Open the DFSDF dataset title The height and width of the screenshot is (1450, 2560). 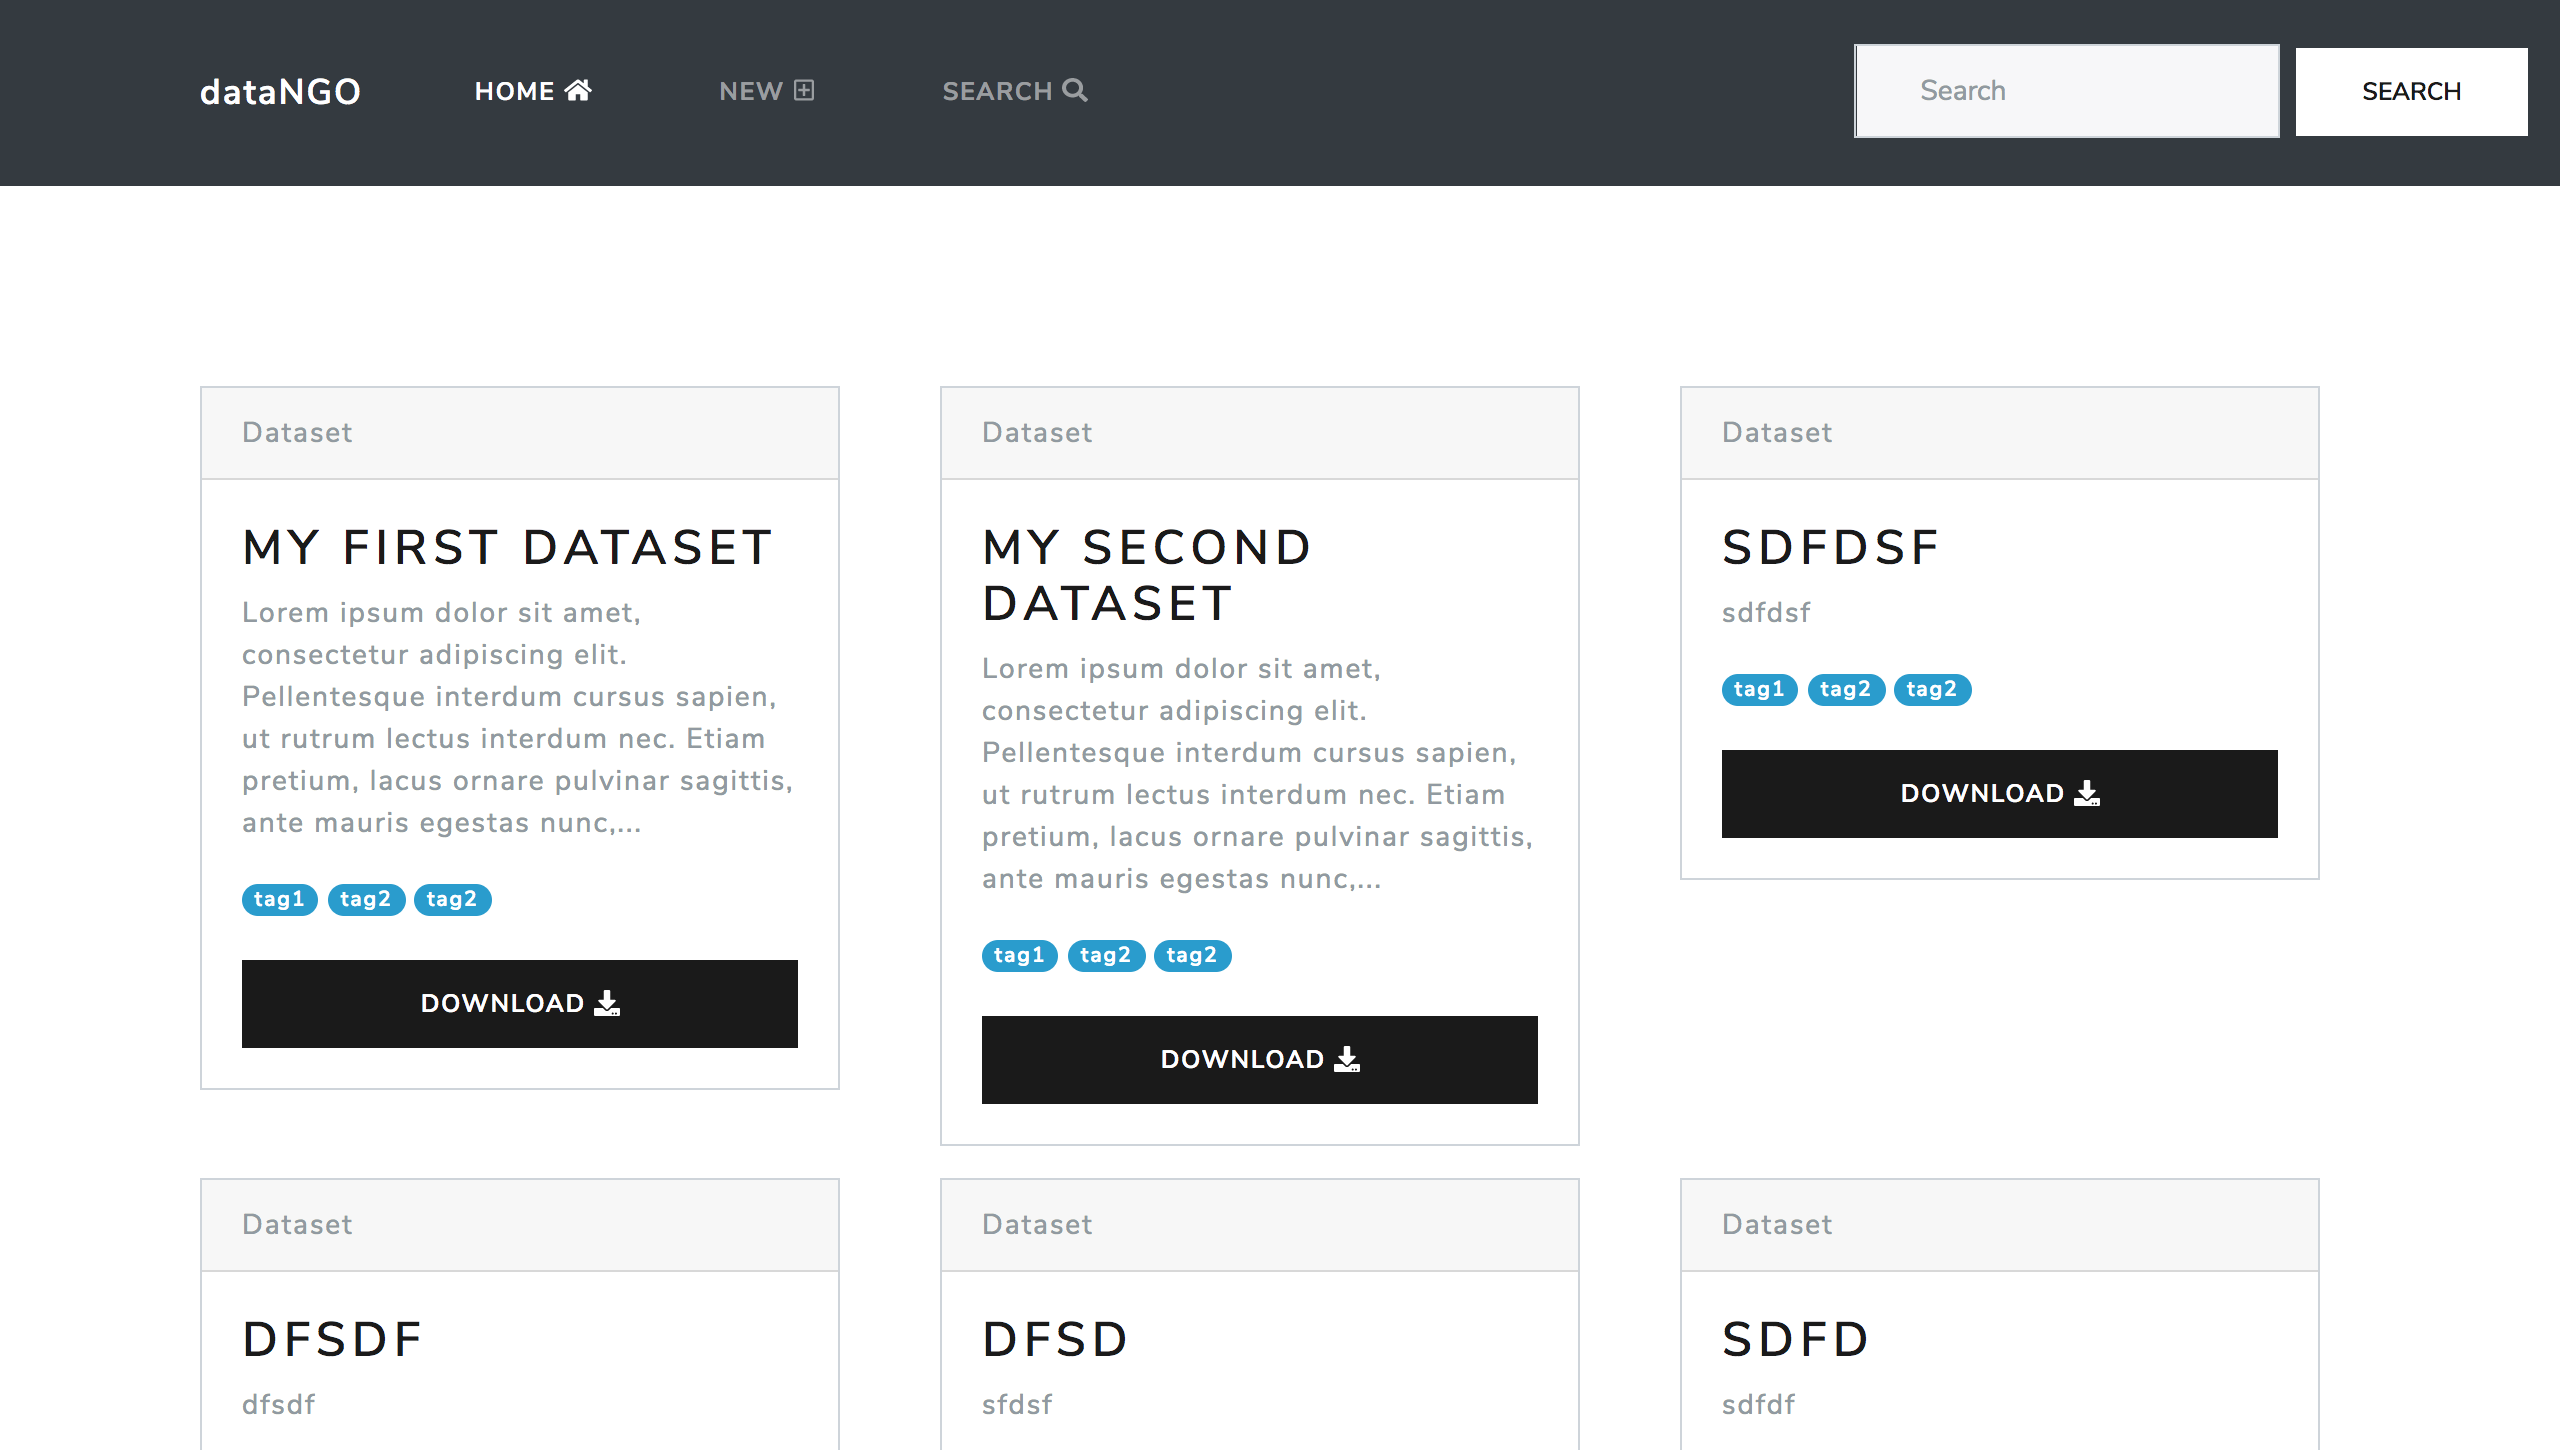(332, 1339)
